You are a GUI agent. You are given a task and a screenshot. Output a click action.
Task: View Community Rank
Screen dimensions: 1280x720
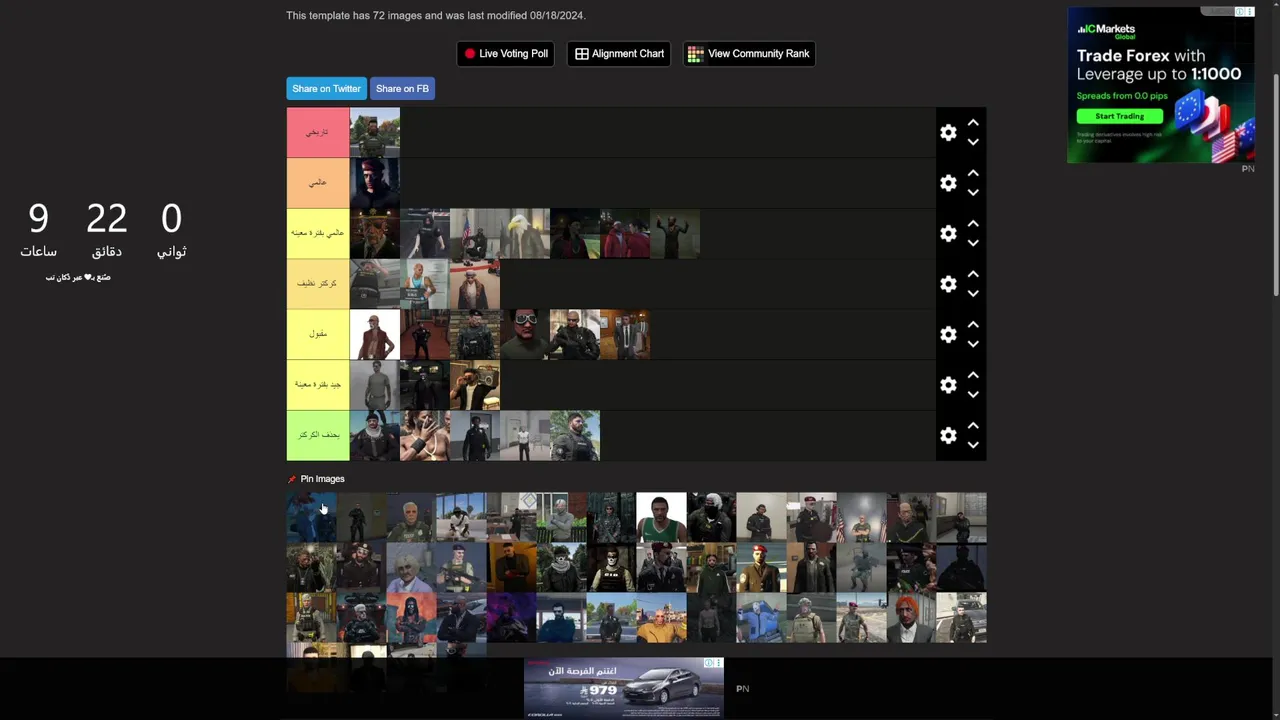(749, 54)
